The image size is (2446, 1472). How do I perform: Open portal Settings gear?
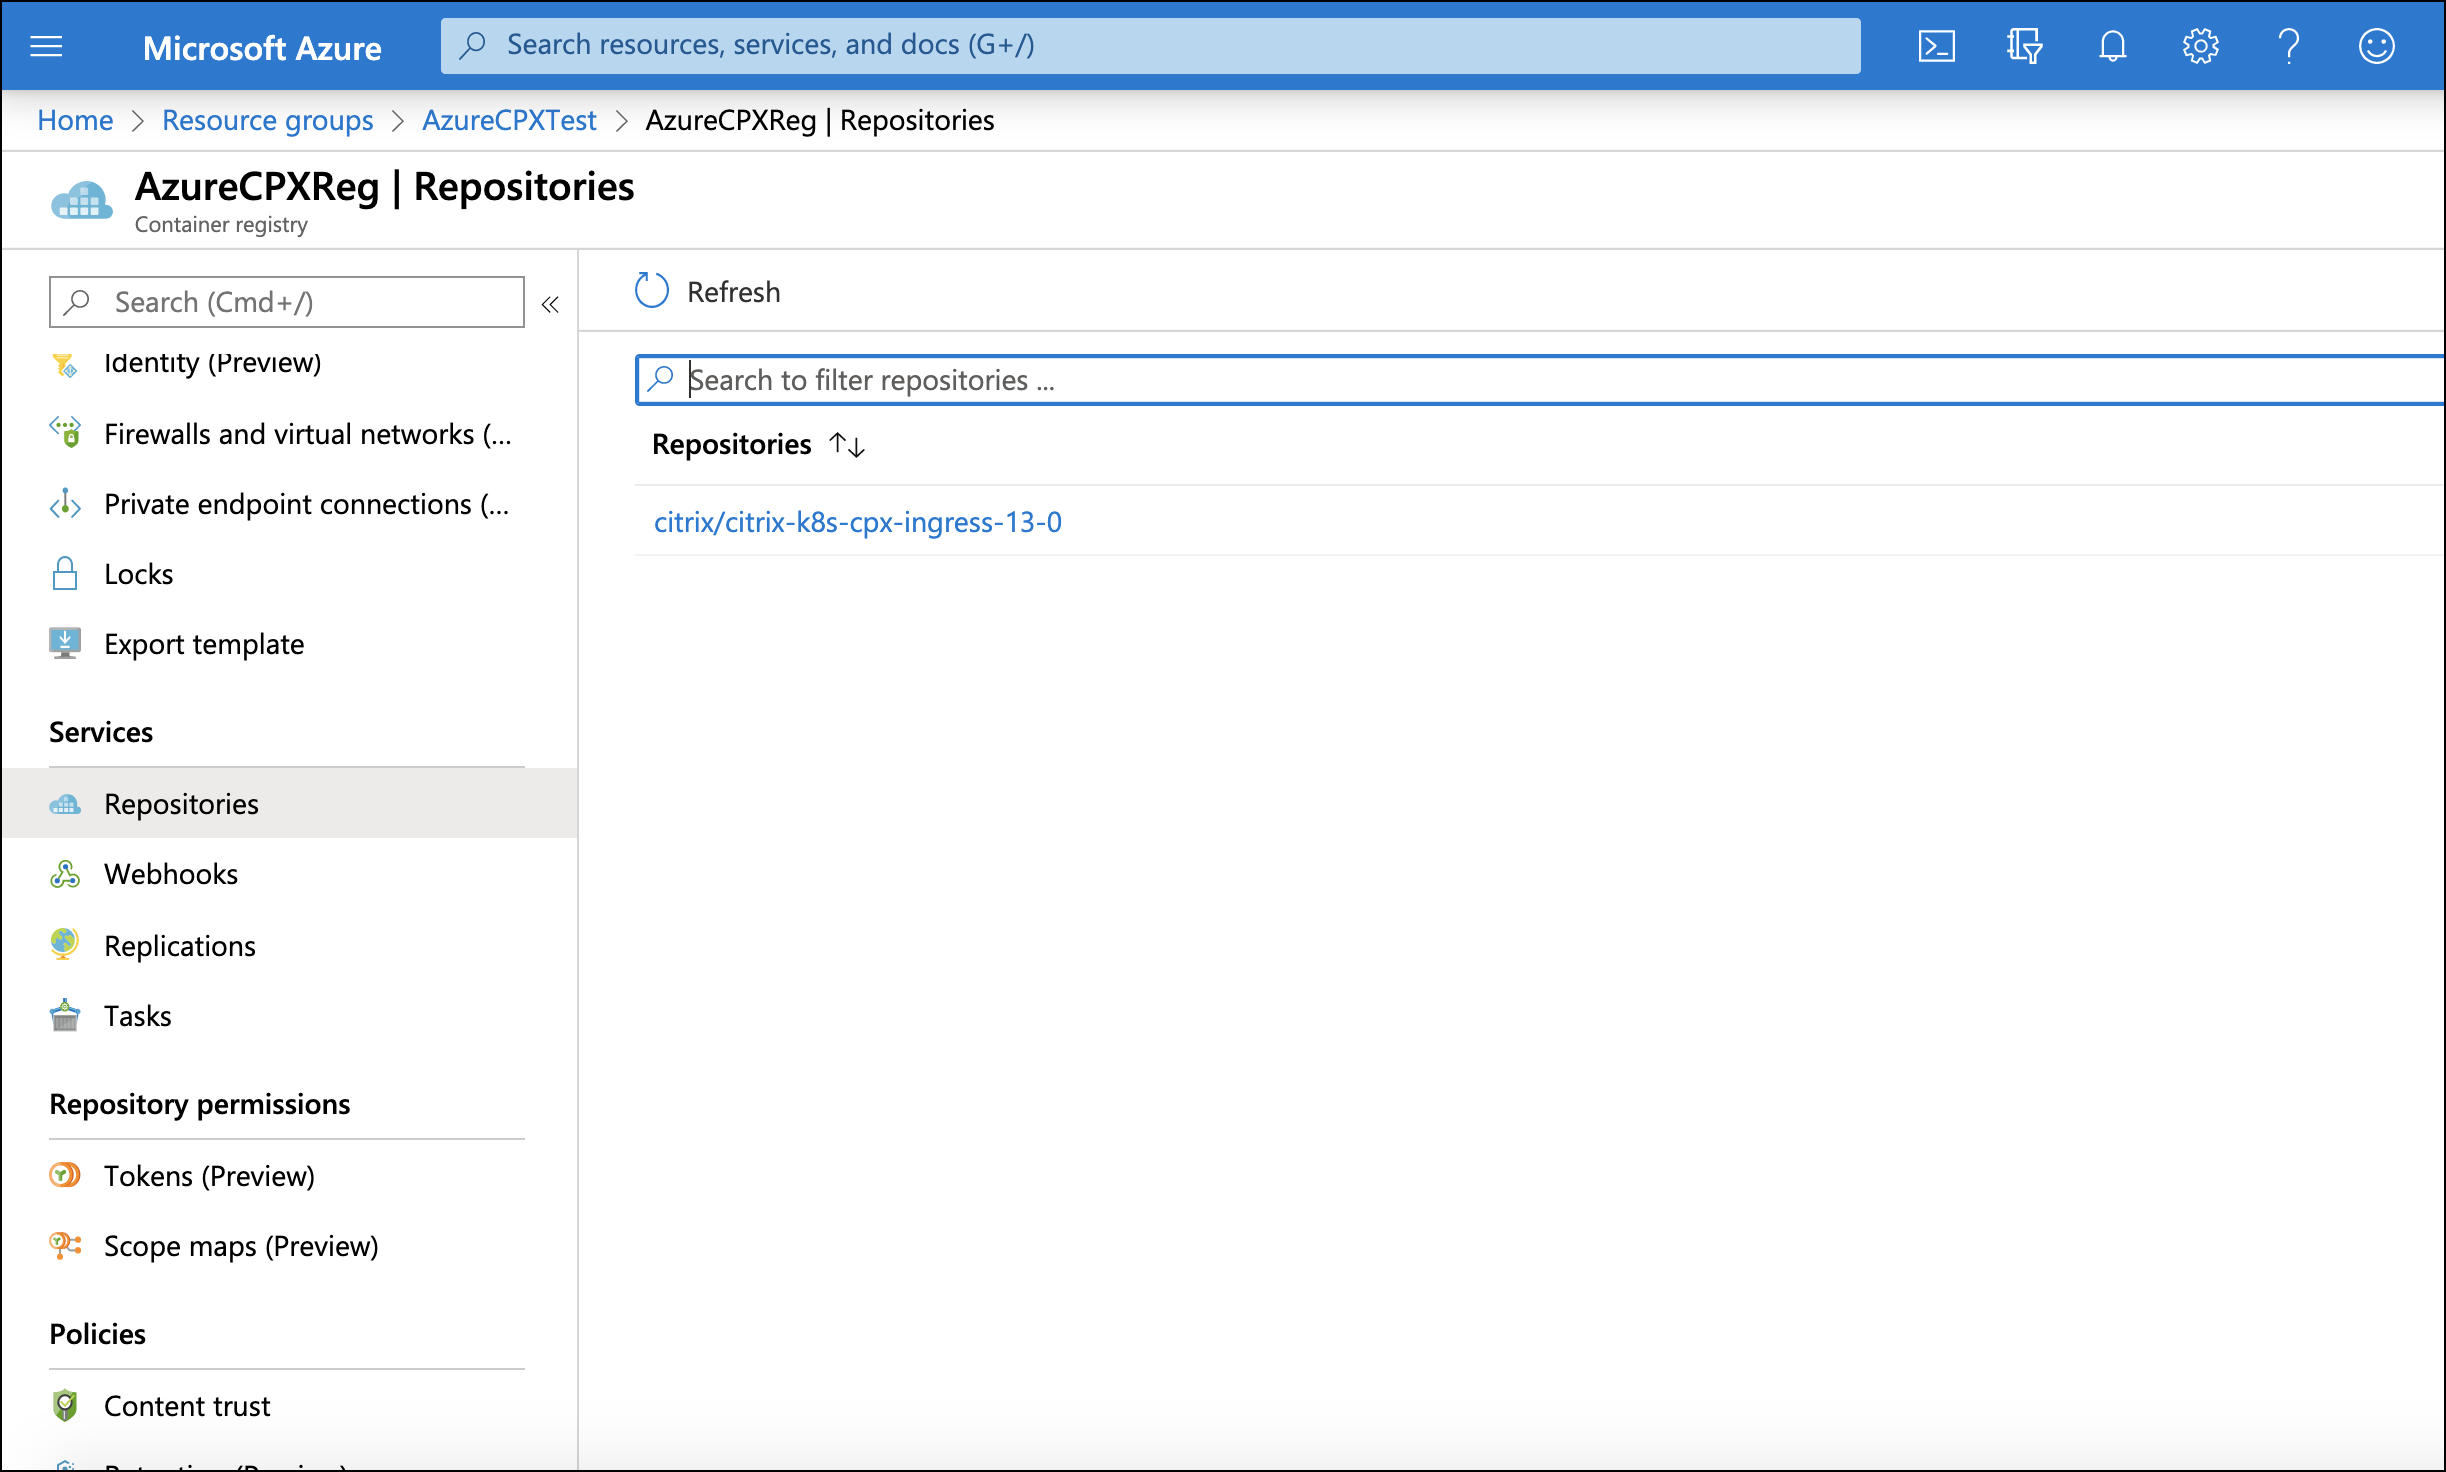[x=2200, y=46]
